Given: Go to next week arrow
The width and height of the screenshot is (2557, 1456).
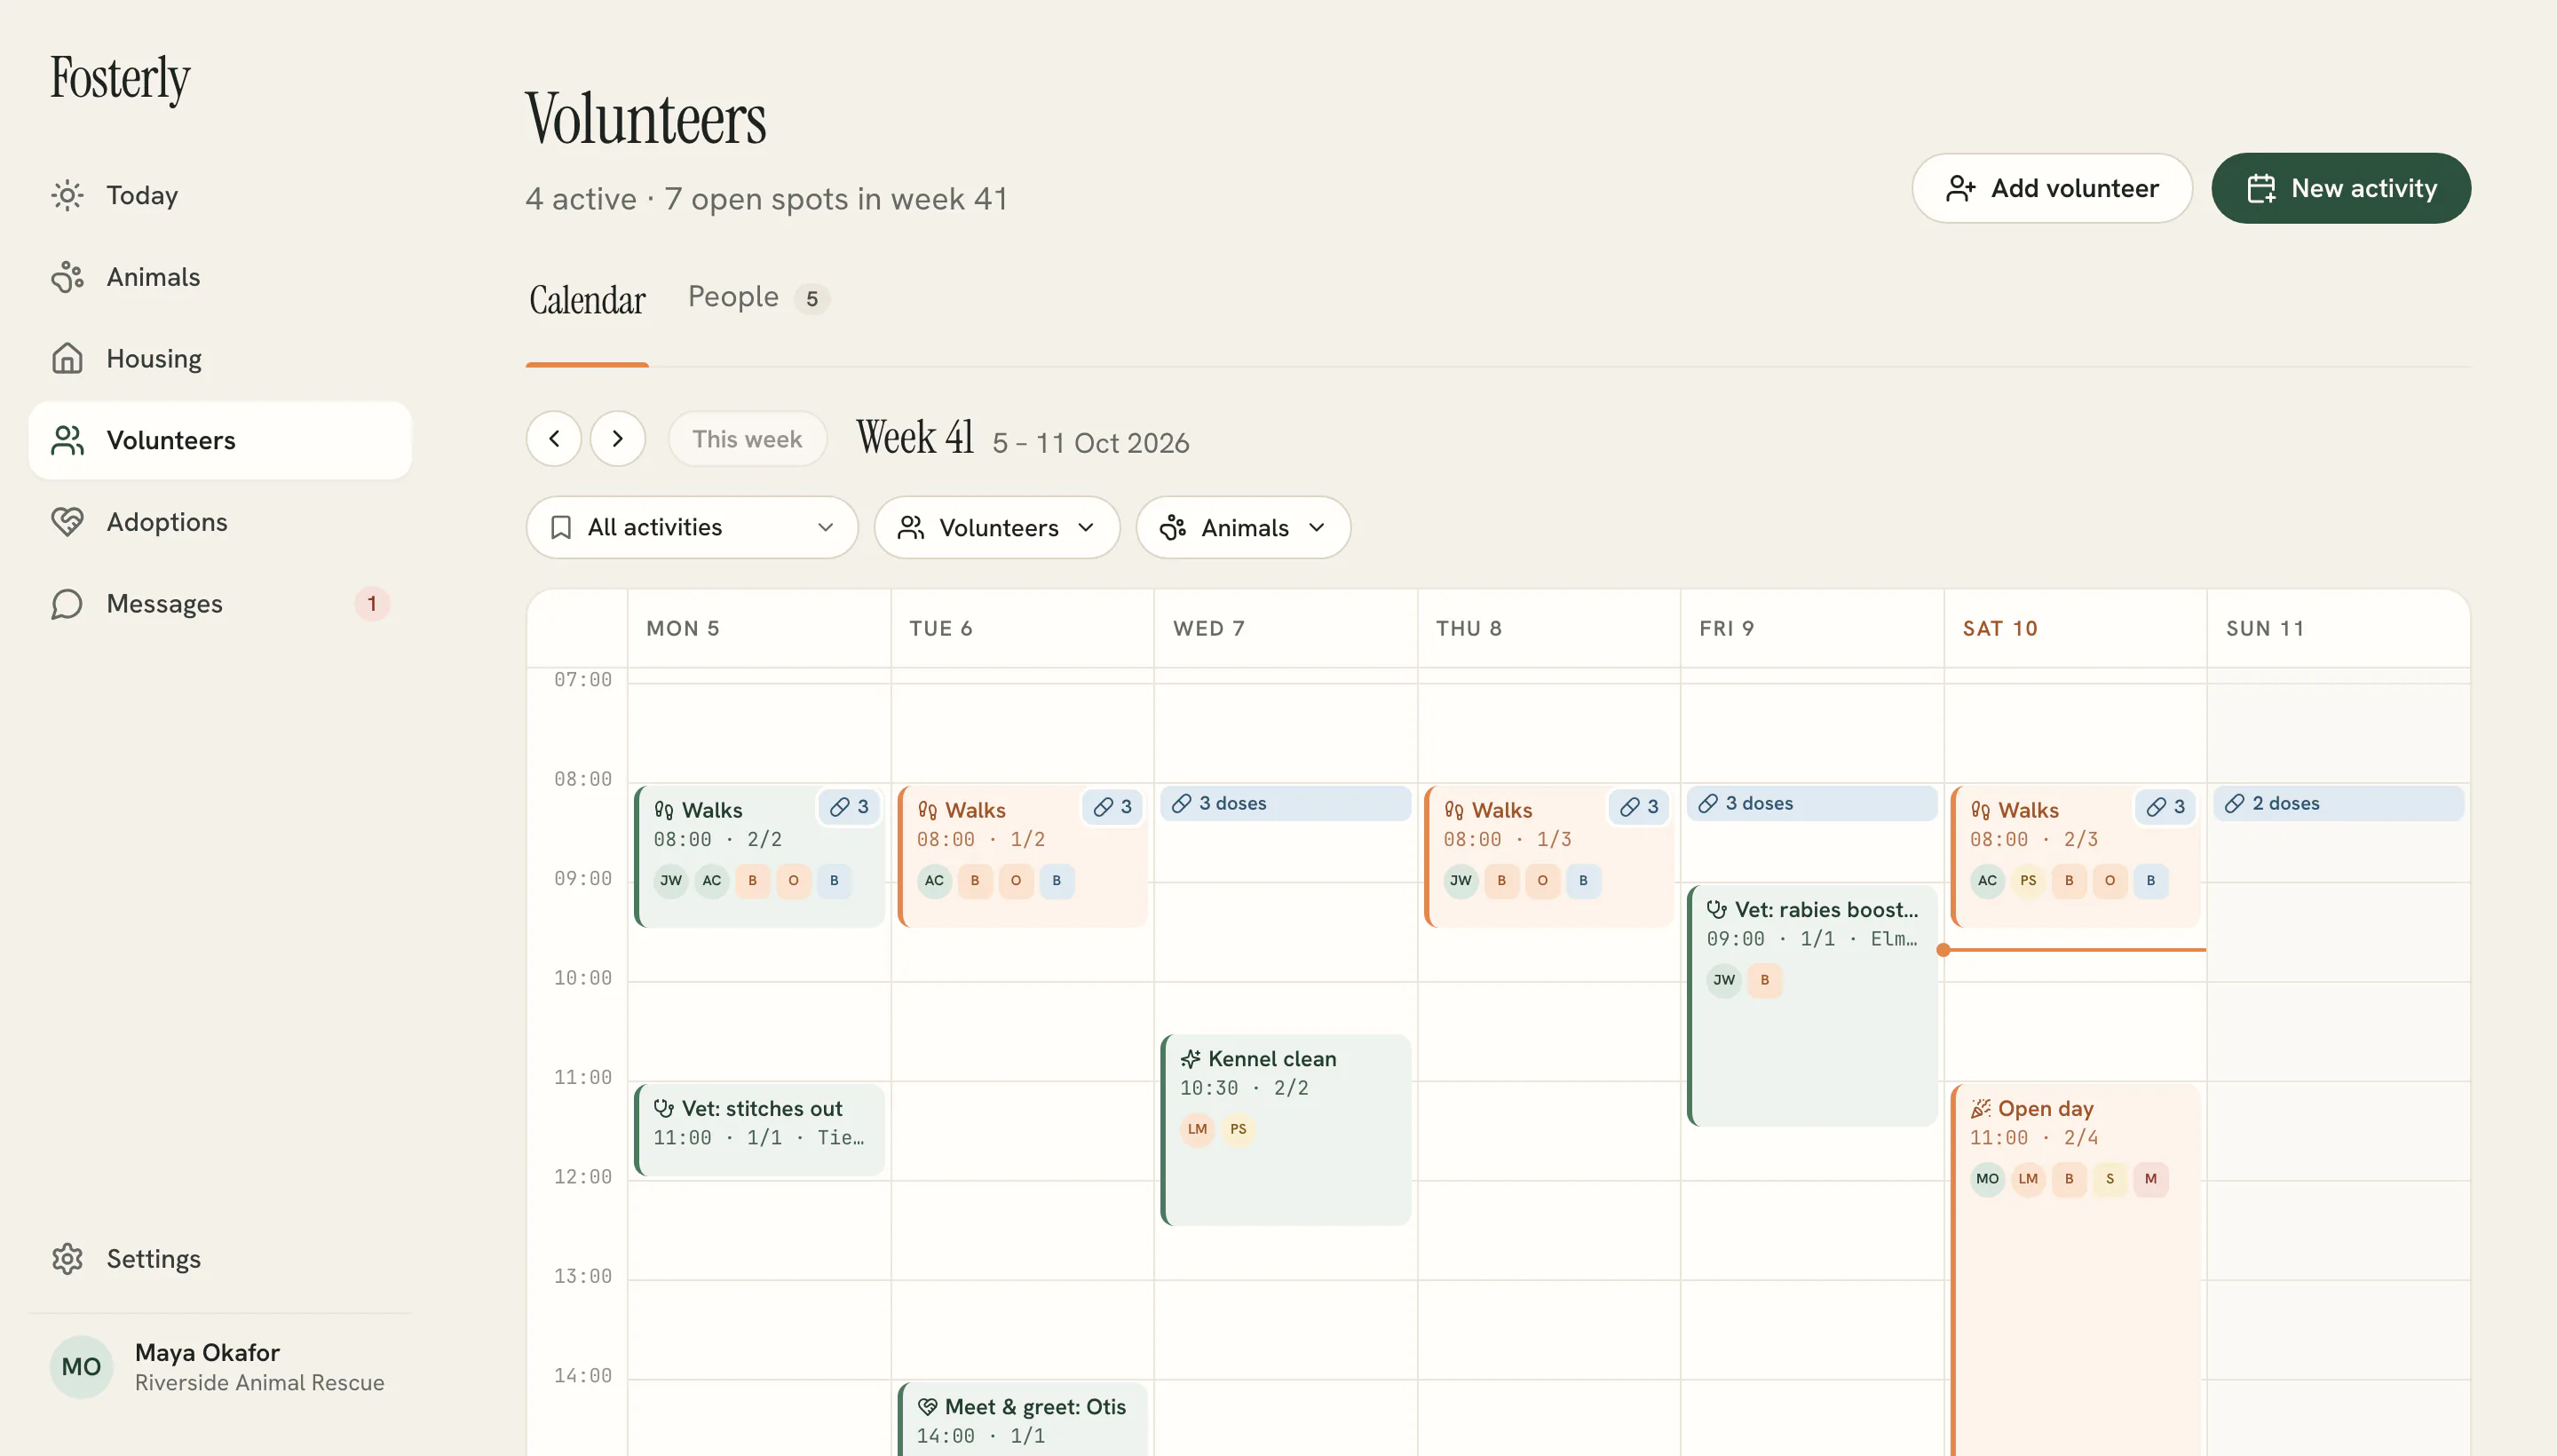Looking at the screenshot, I should [x=617, y=439].
